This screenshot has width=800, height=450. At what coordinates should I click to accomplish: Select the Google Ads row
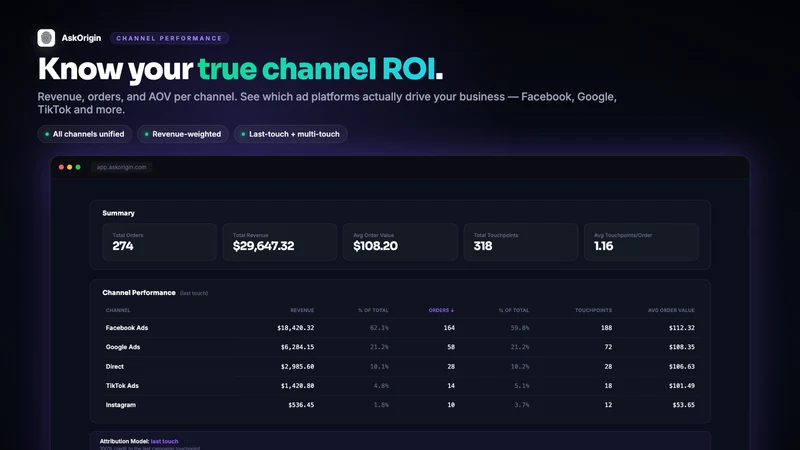pos(400,347)
